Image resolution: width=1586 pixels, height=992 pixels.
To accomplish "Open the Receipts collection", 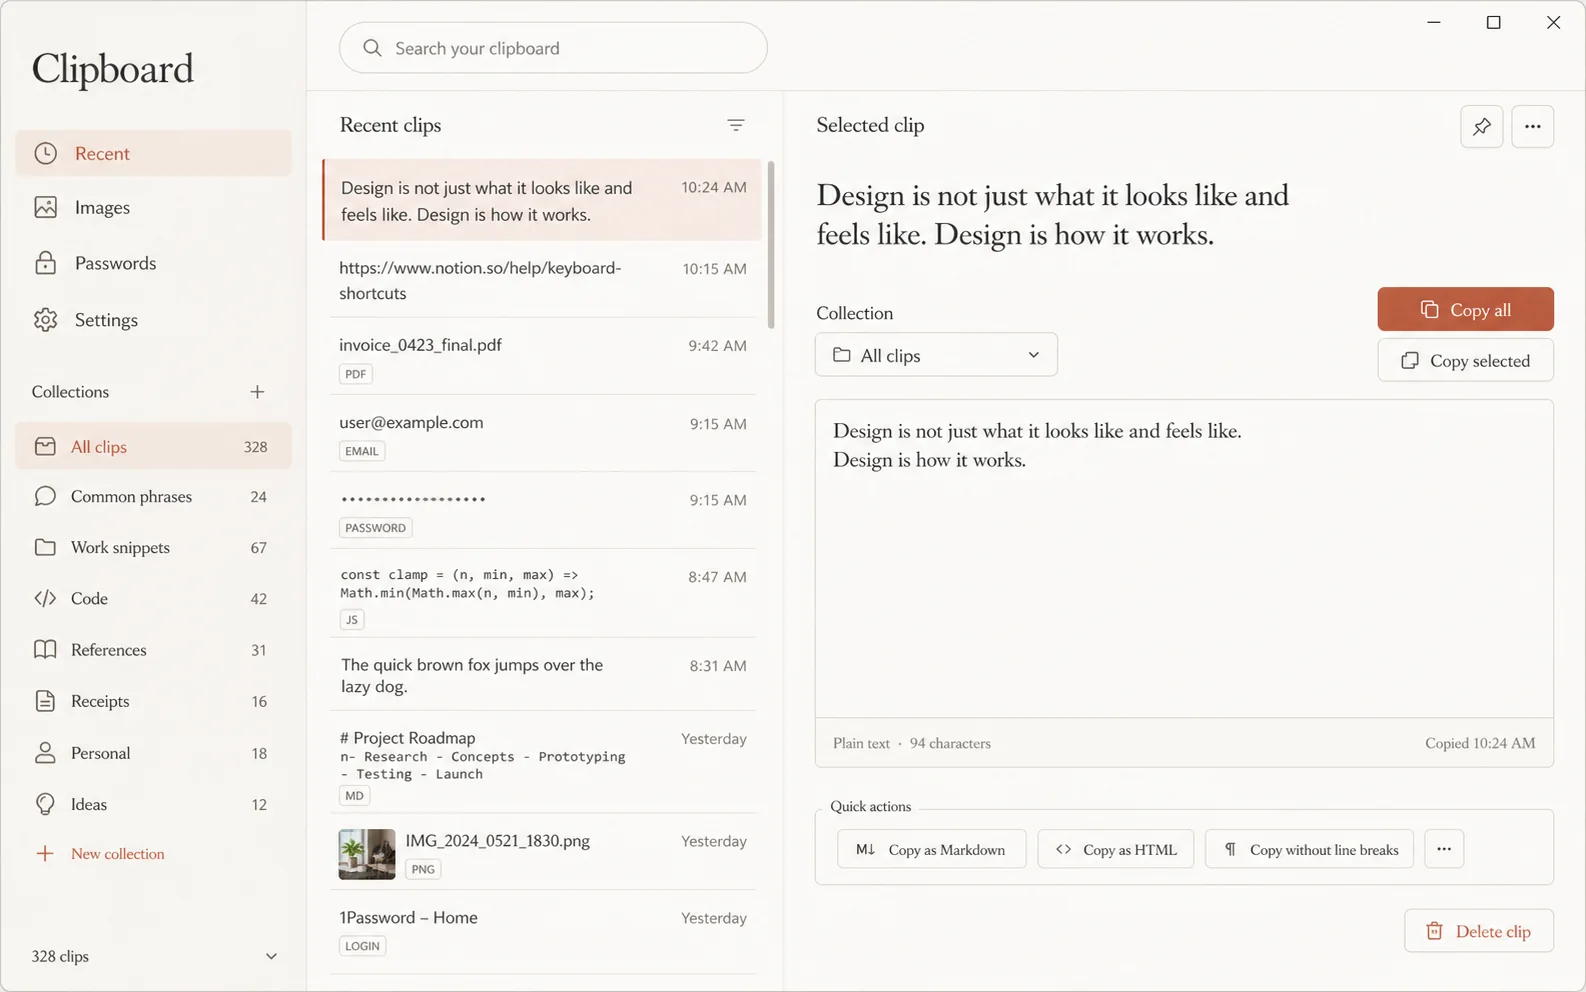I will pyautogui.click(x=153, y=702).
